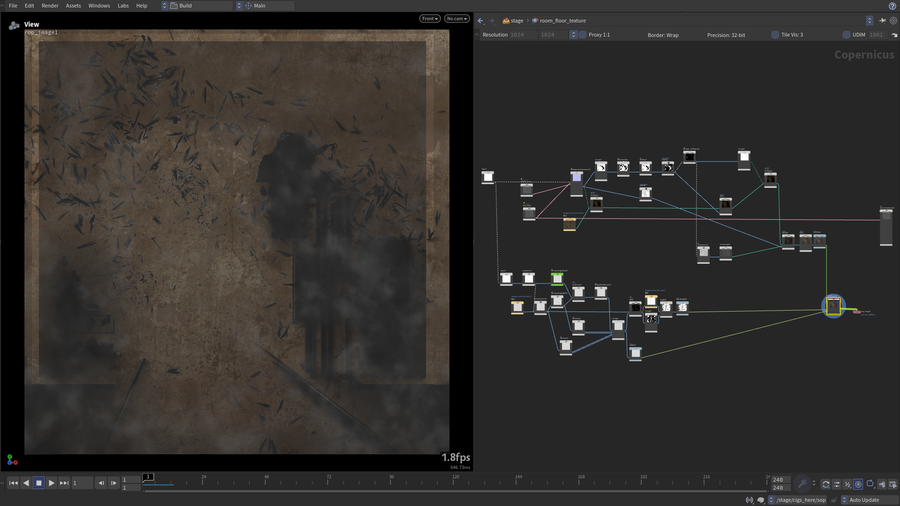The height and width of the screenshot is (506, 900).
Task: Click the Resolution height field
Action: (553, 35)
